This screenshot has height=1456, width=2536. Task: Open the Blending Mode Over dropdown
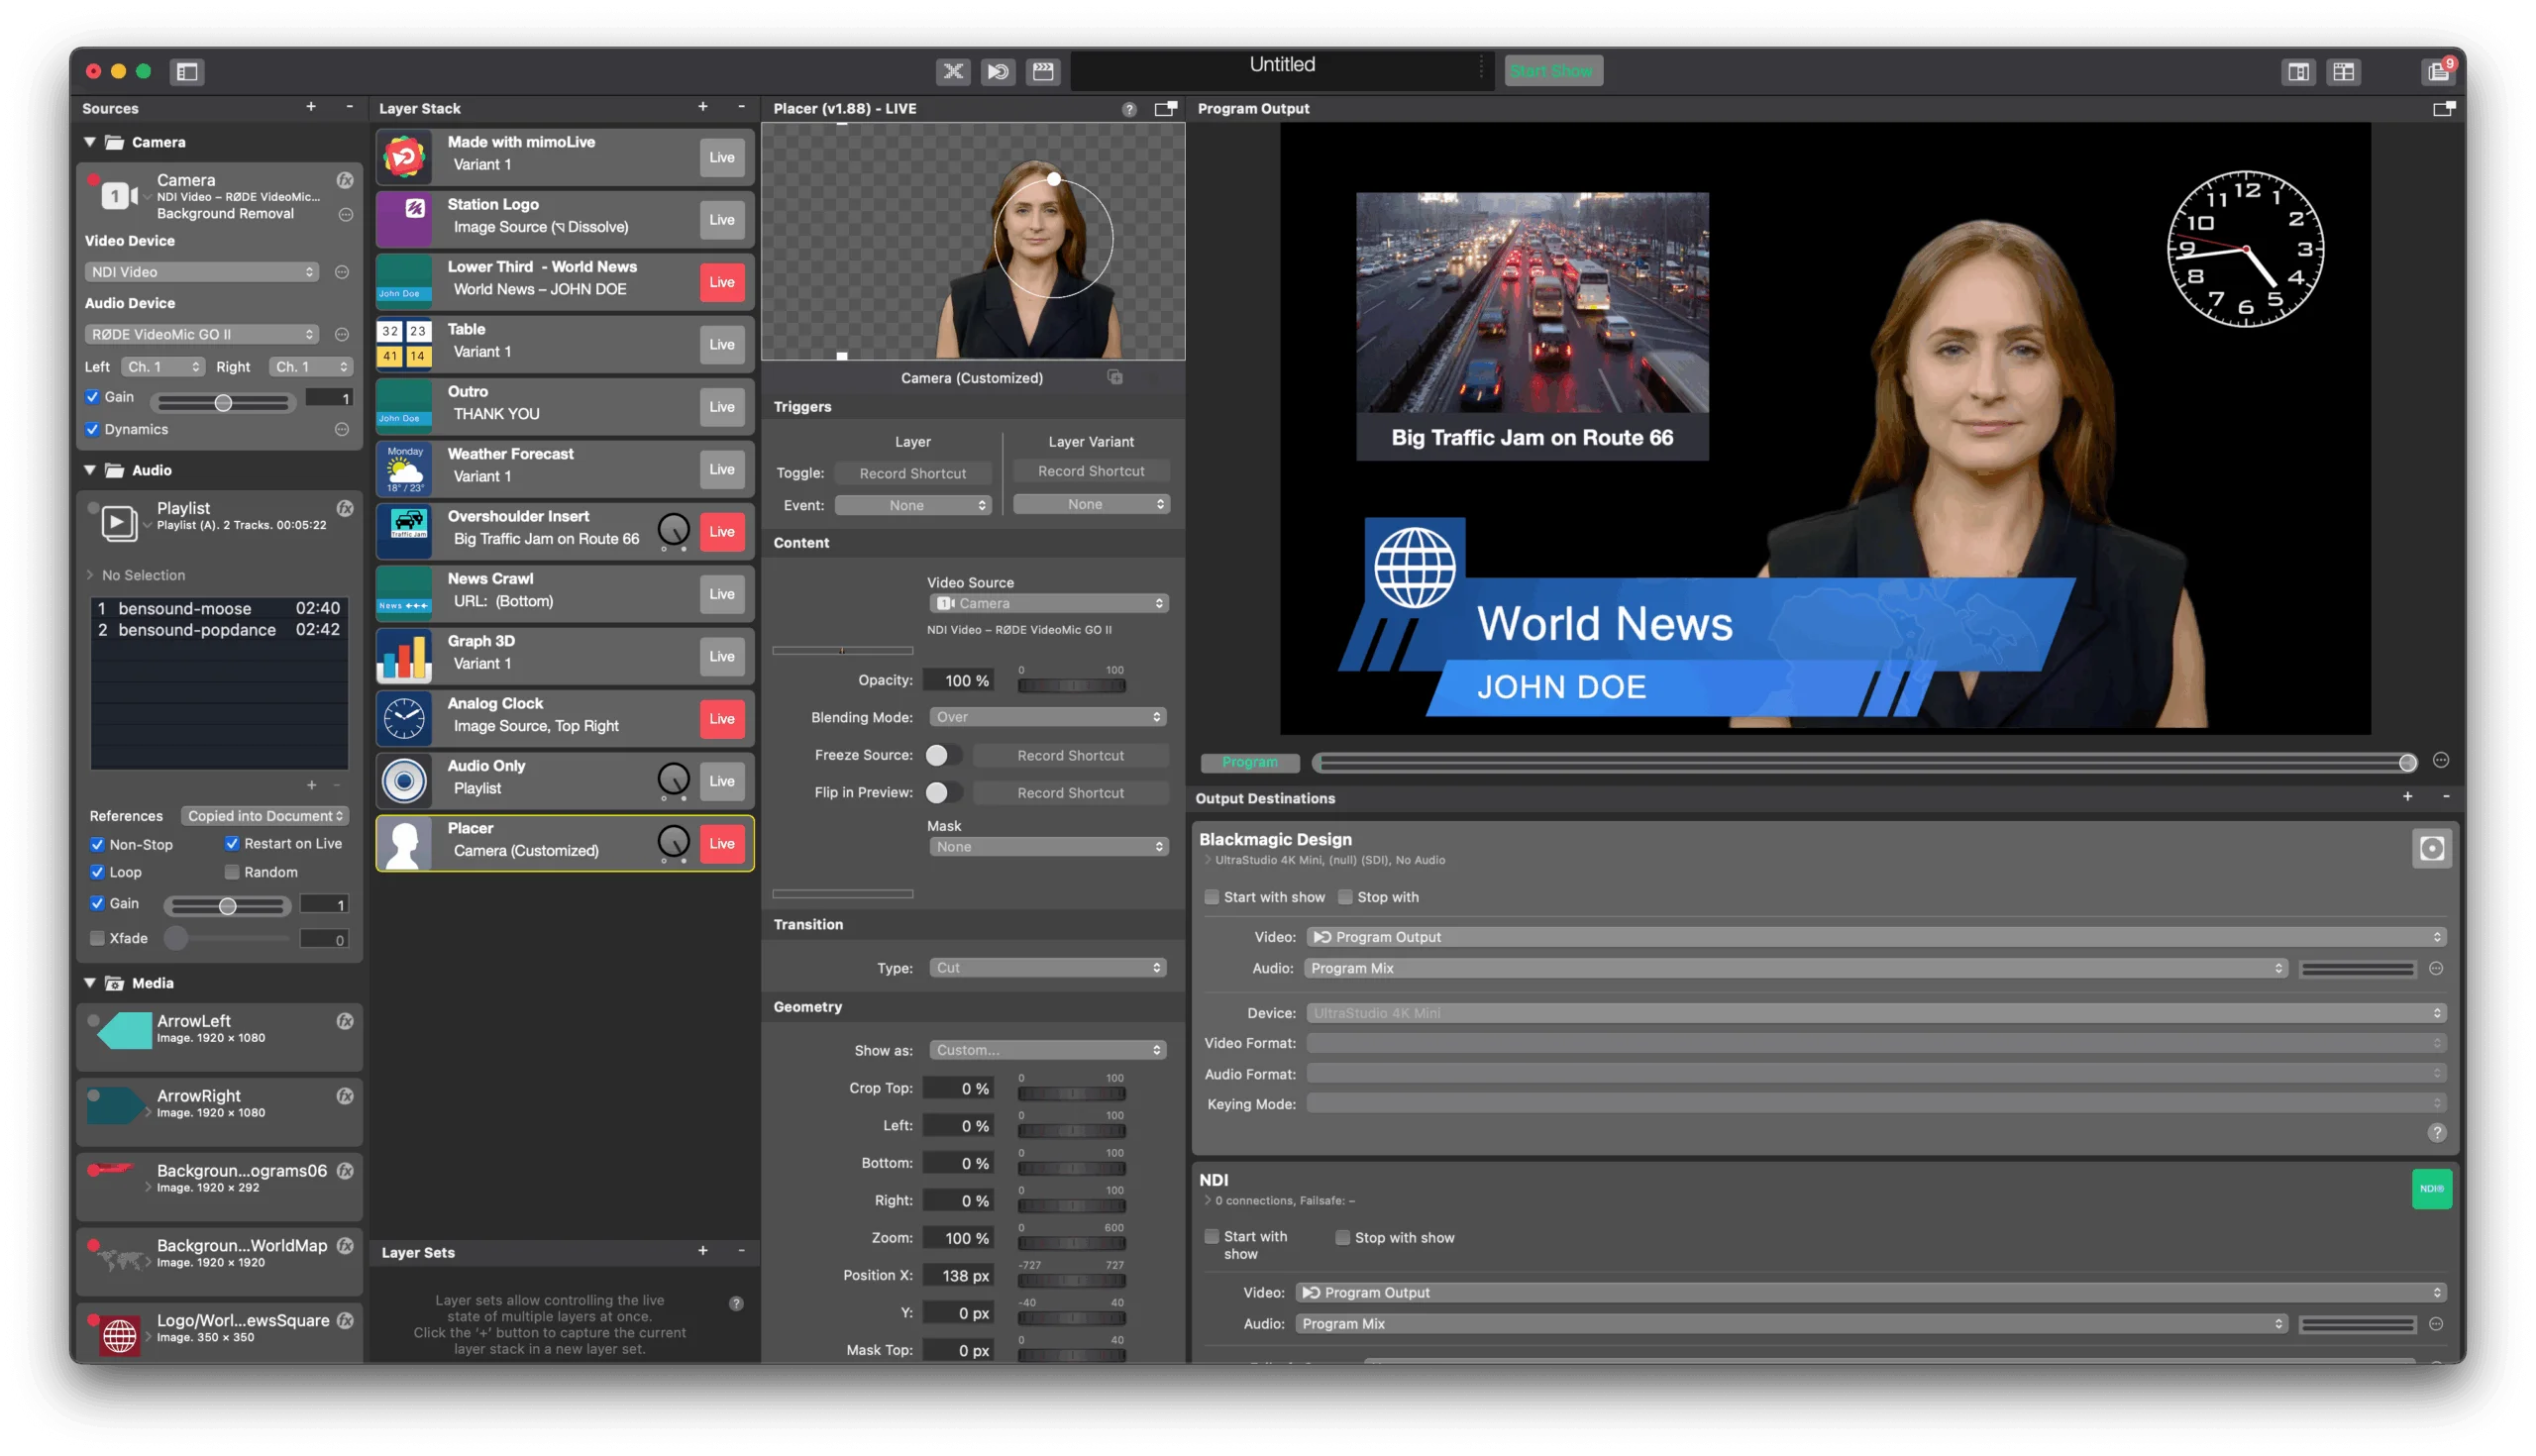(x=1048, y=717)
